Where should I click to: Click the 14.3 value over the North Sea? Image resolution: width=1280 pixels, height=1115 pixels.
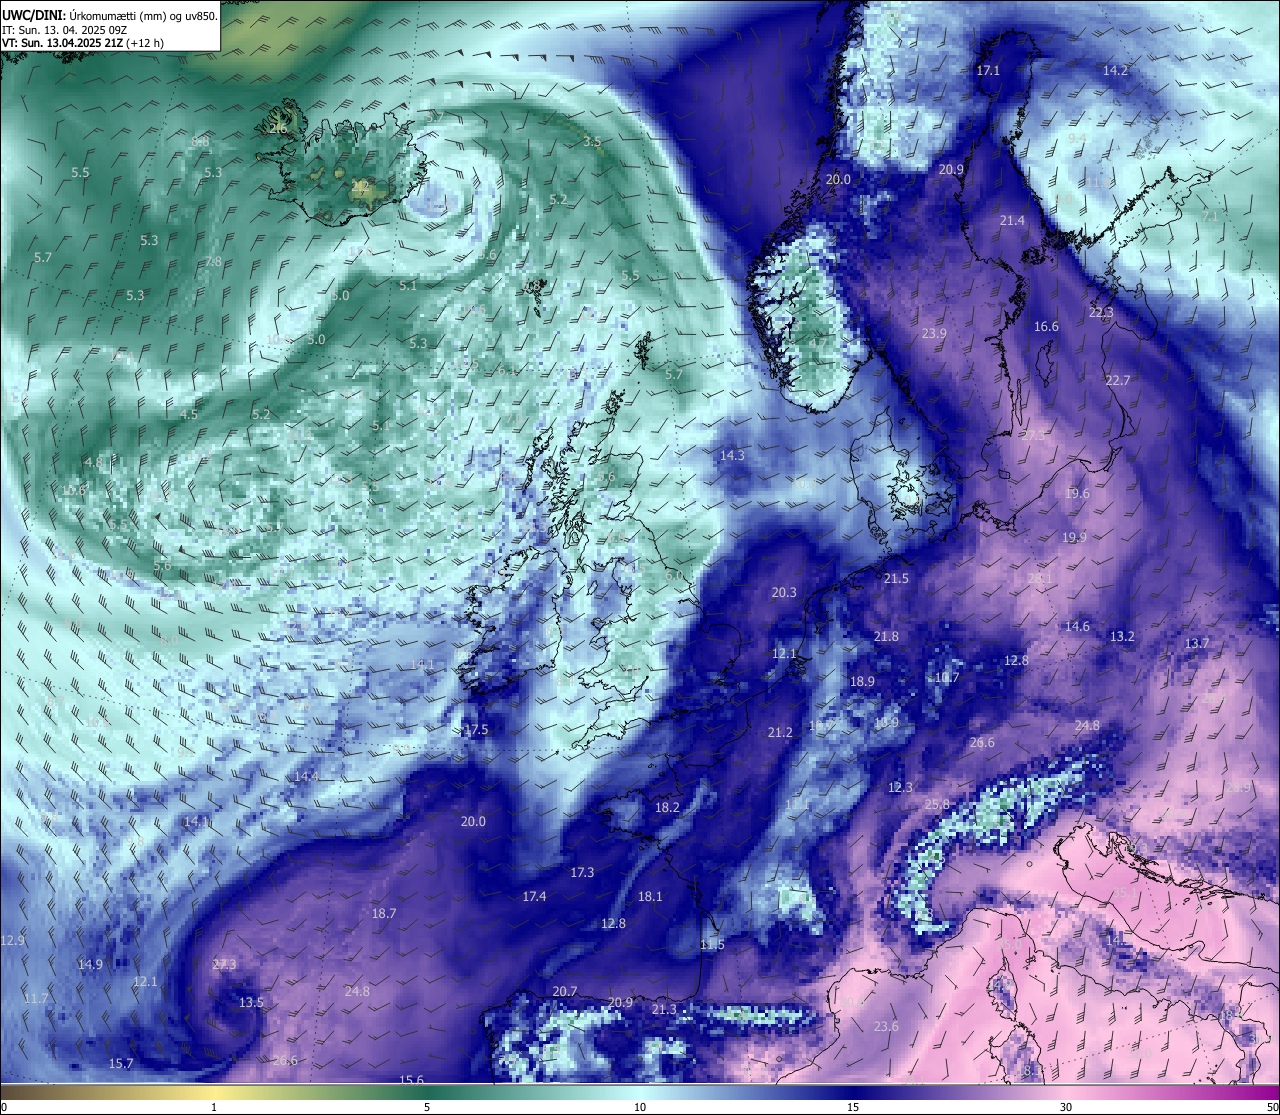point(732,456)
